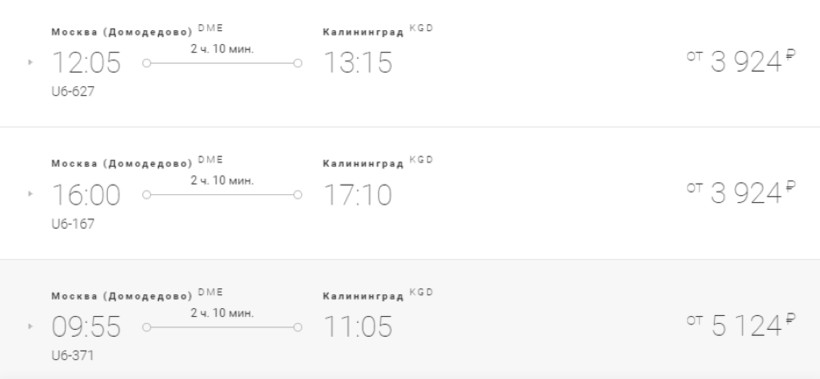Image resolution: width=820 pixels, height=379 pixels.
Task: Click the 16:00 departure time
Action: click(x=86, y=194)
